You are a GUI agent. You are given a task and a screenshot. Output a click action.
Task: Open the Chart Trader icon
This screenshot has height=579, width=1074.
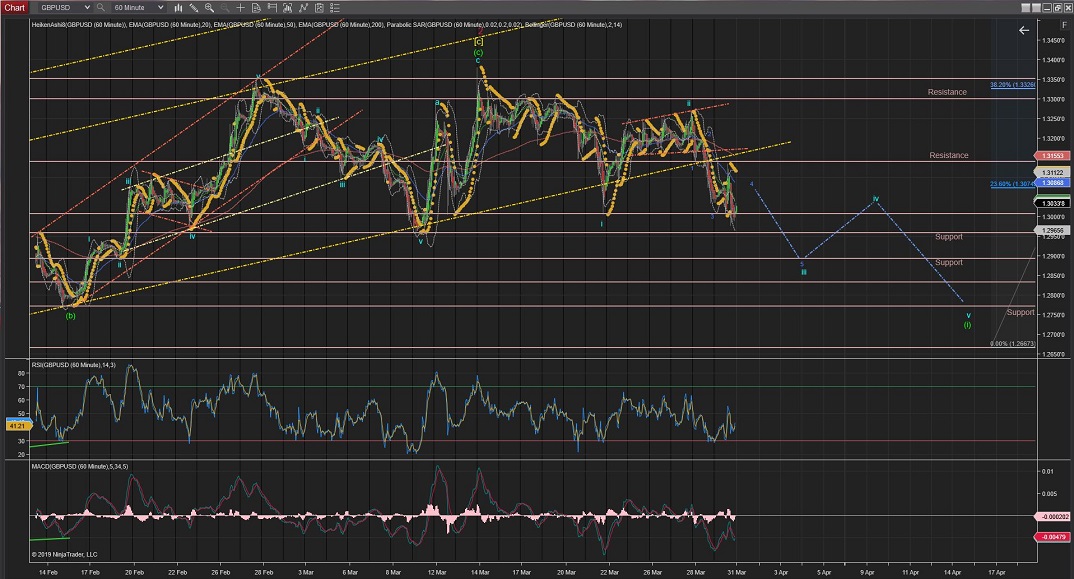click(272, 8)
